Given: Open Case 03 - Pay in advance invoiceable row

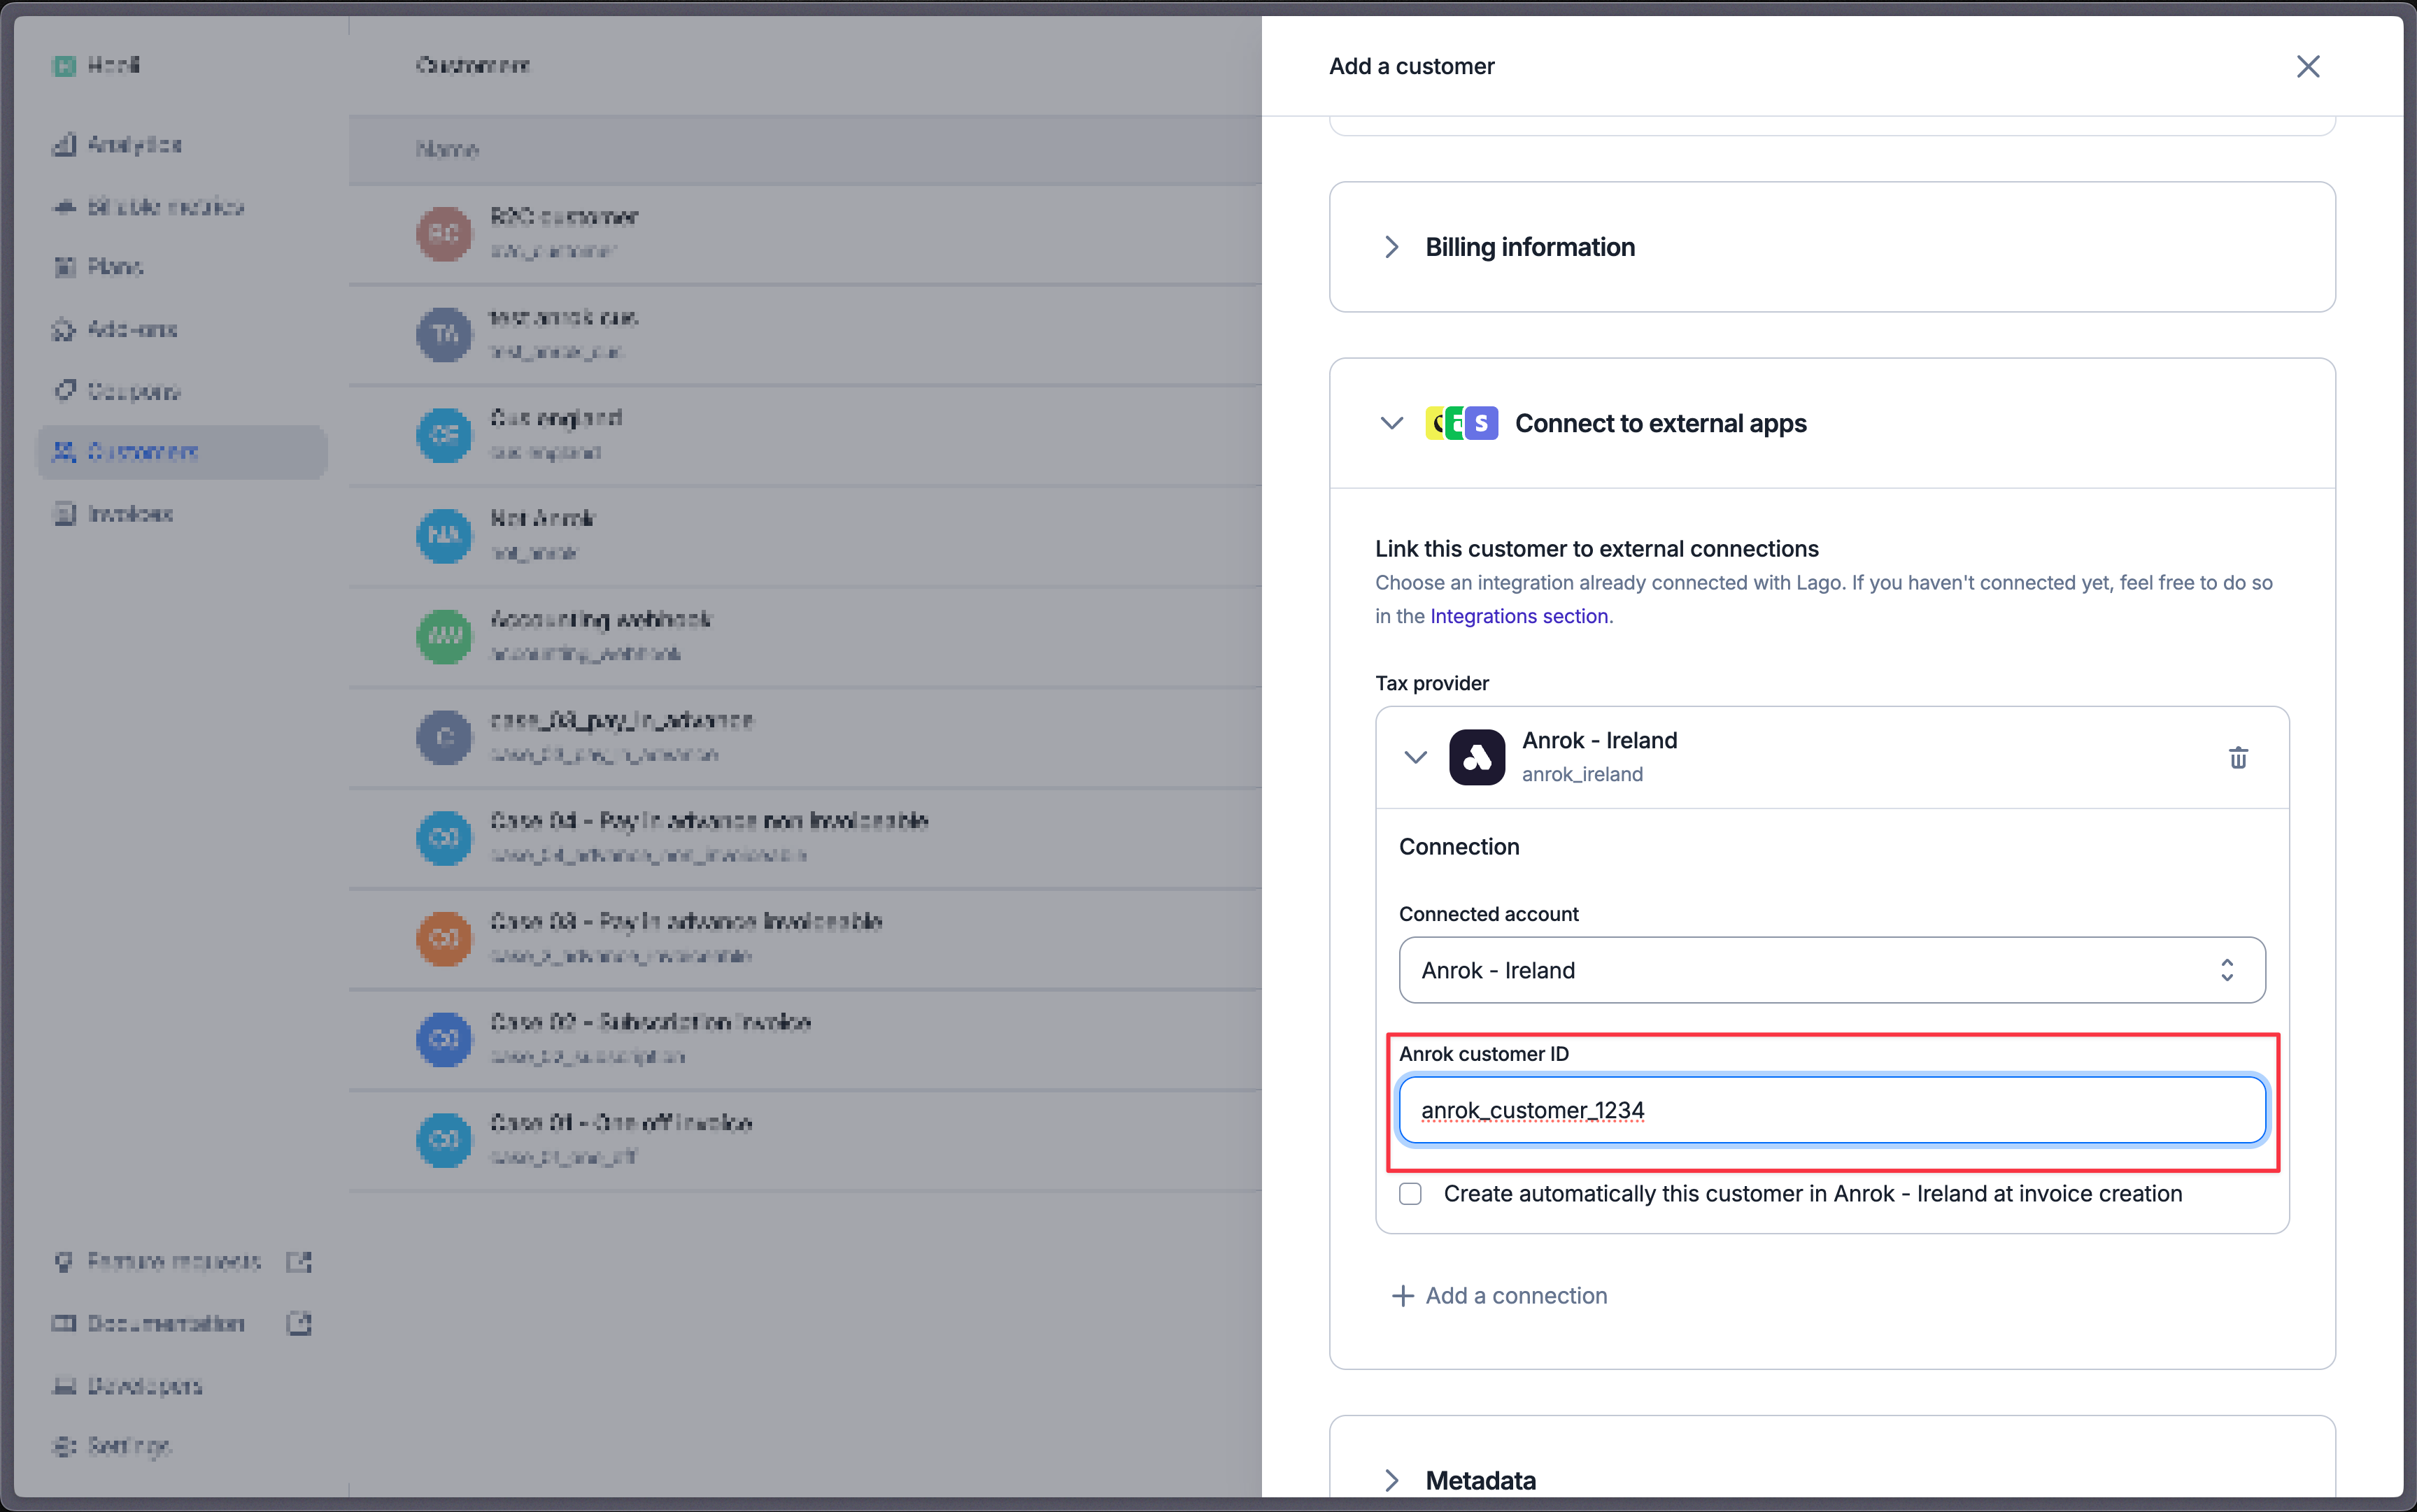Looking at the screenshot, I should pyautogui.click(x=805, y=938).
